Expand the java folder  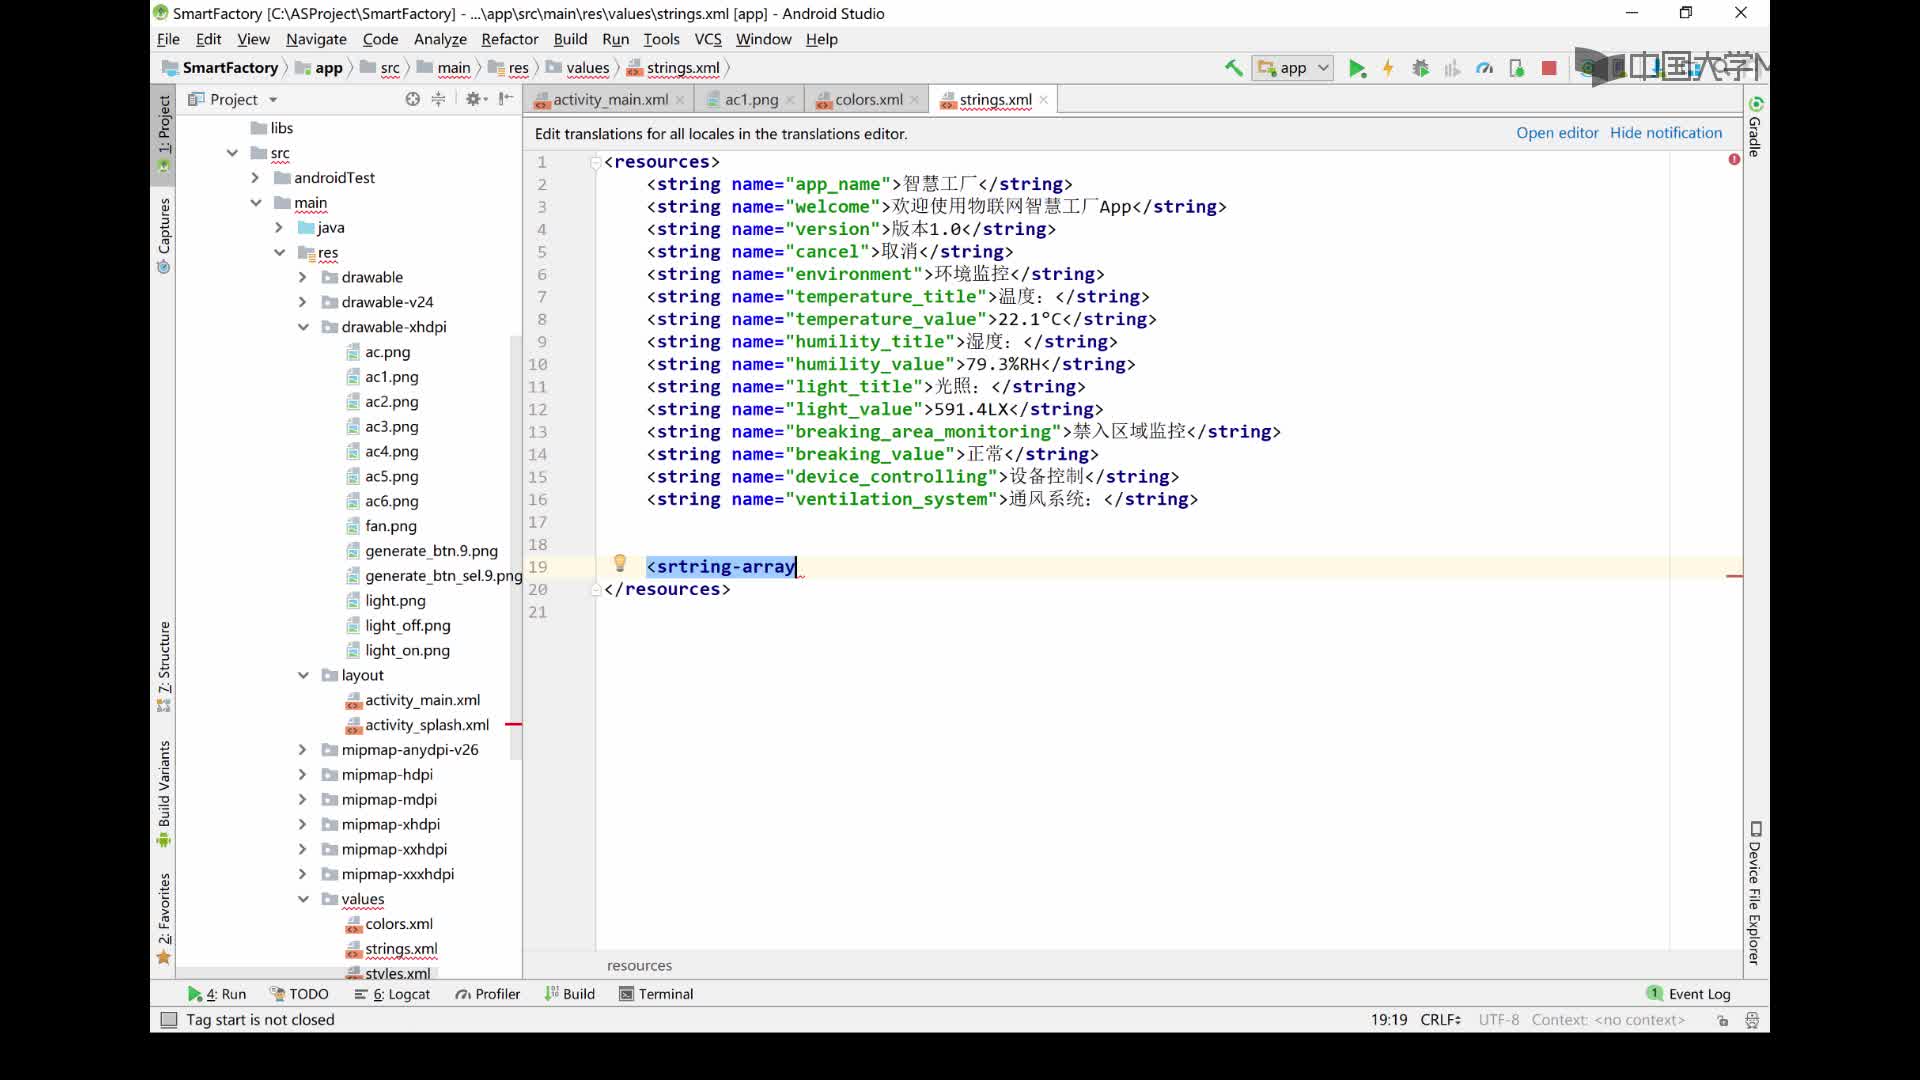click(279, 228)
